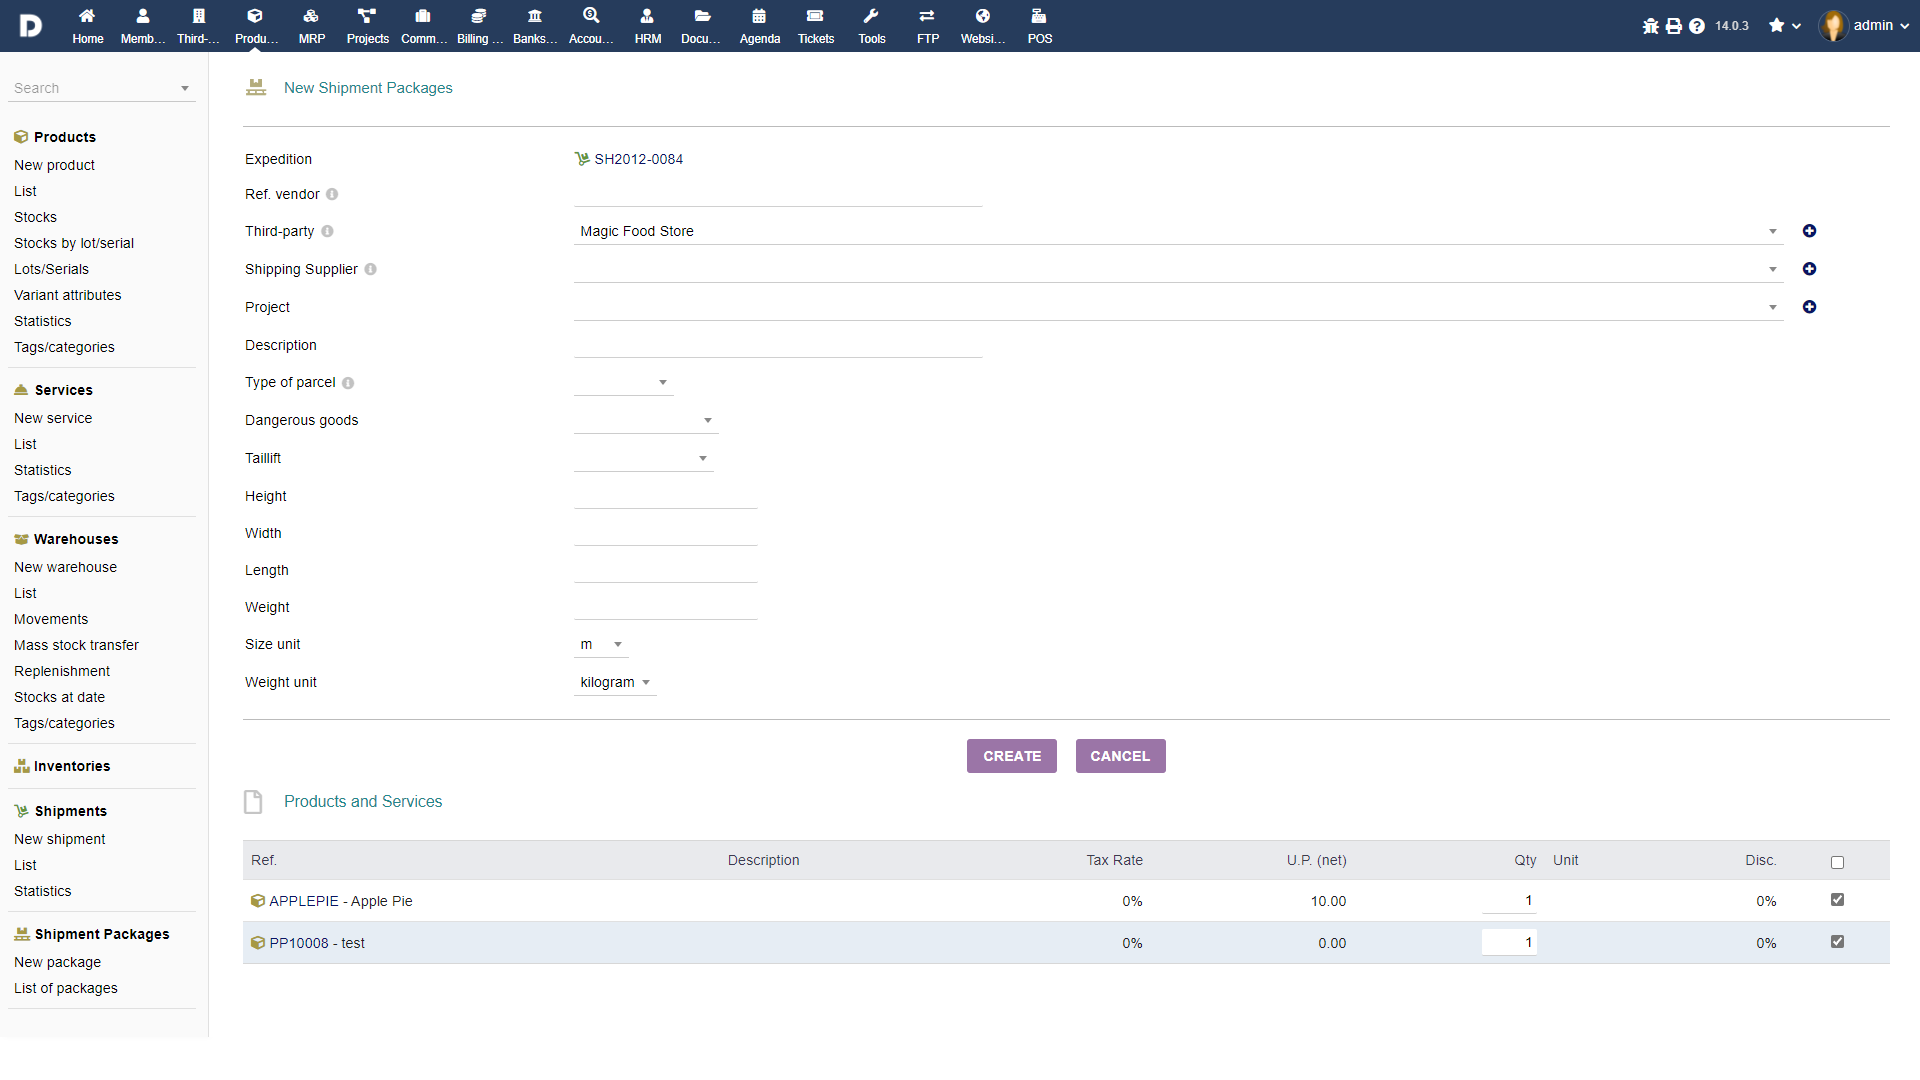Click the Height input field
The height and width of the screenshot is (1080, 1920).
pyautogui.click(x=665, y=496)
